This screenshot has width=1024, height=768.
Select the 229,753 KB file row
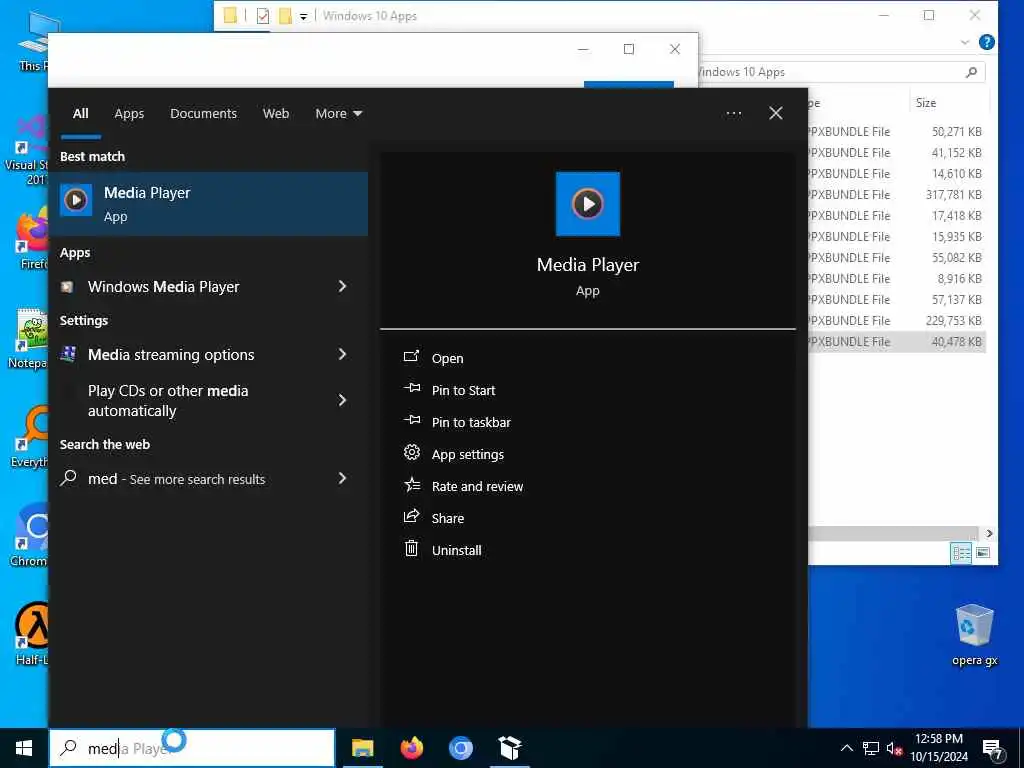(896, 321)
